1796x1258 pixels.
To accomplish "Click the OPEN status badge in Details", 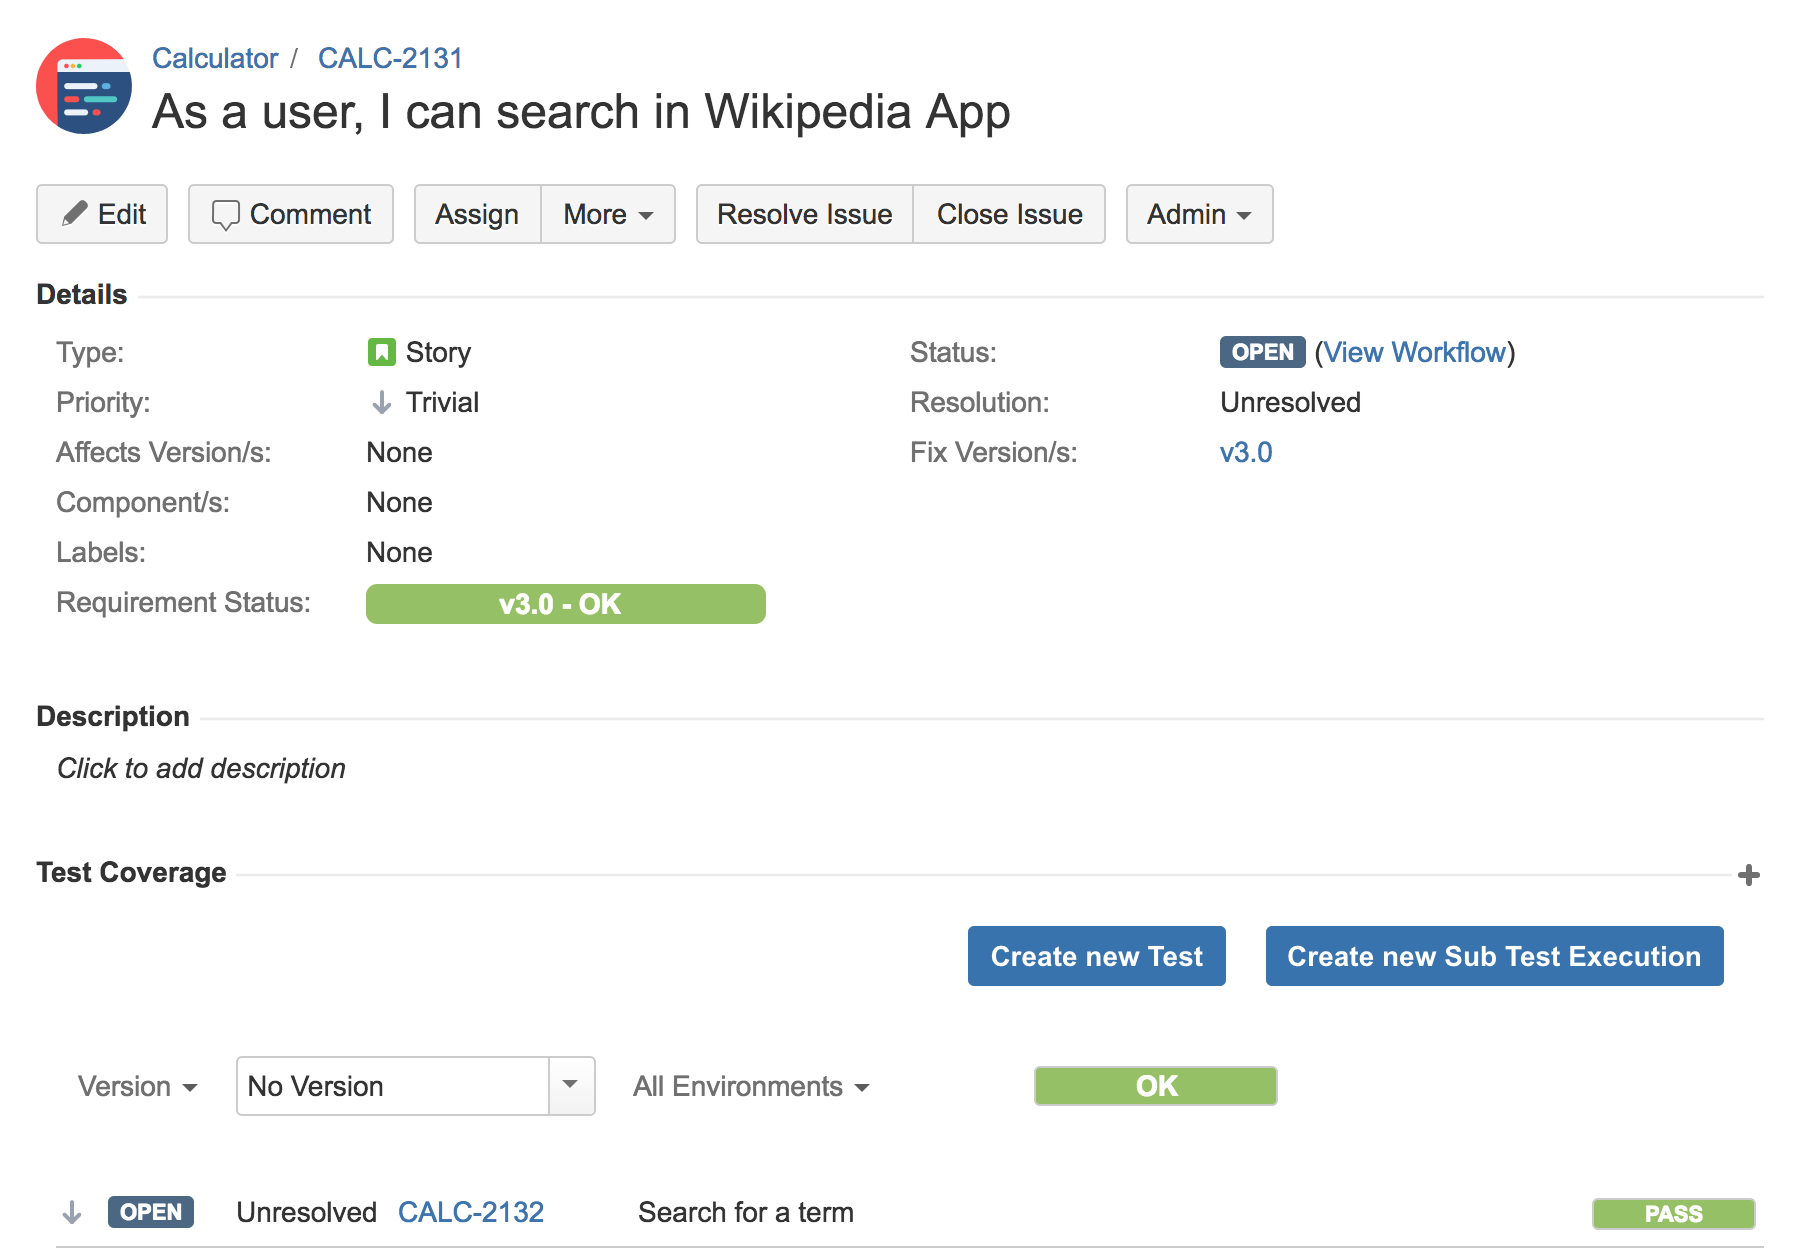I will click(1262, 352).
